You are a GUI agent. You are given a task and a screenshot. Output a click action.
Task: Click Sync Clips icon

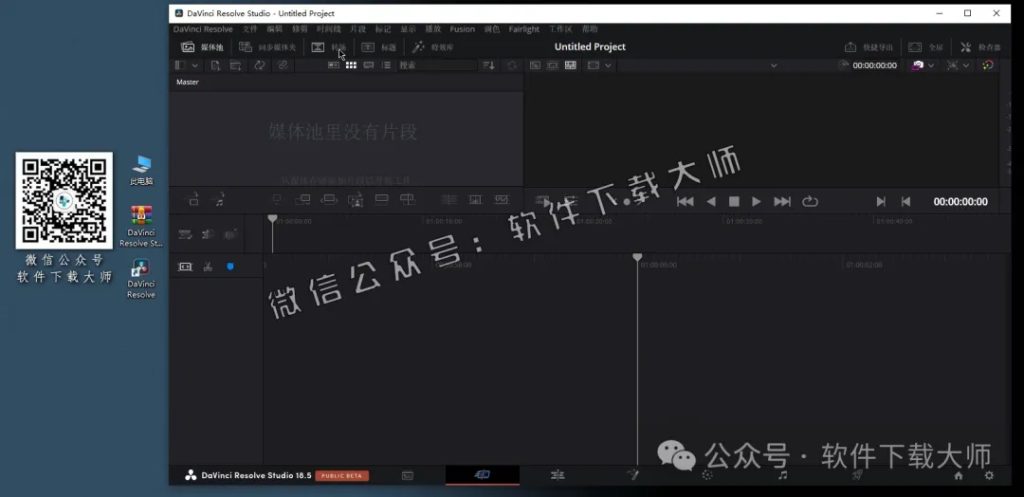[259, 65]
